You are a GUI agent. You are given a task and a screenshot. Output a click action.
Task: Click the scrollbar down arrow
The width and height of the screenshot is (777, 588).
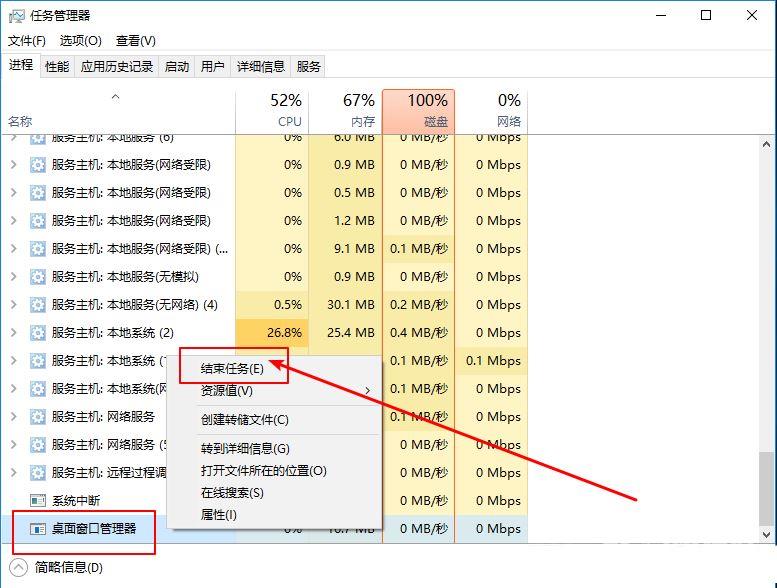coord(766,535)
